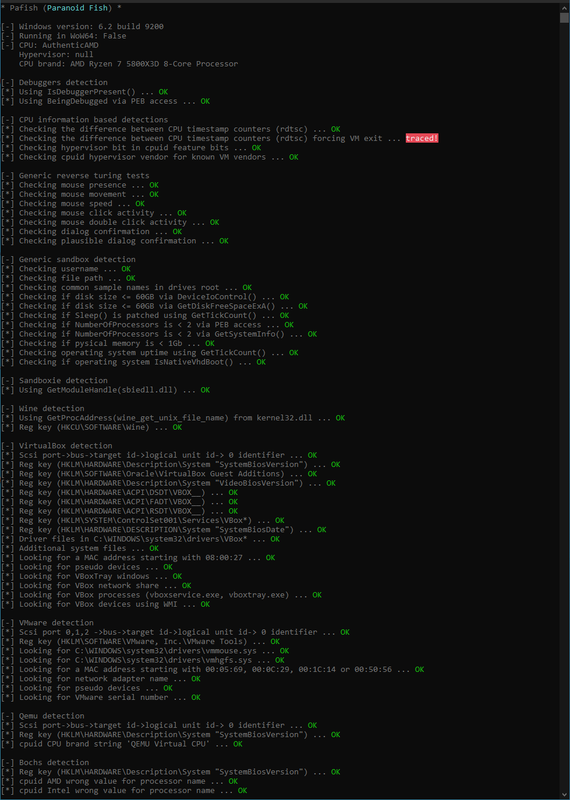Click 'VMware, Inc.\VMware Tools' registry line
570x800 pixels.
coord(140,641)
